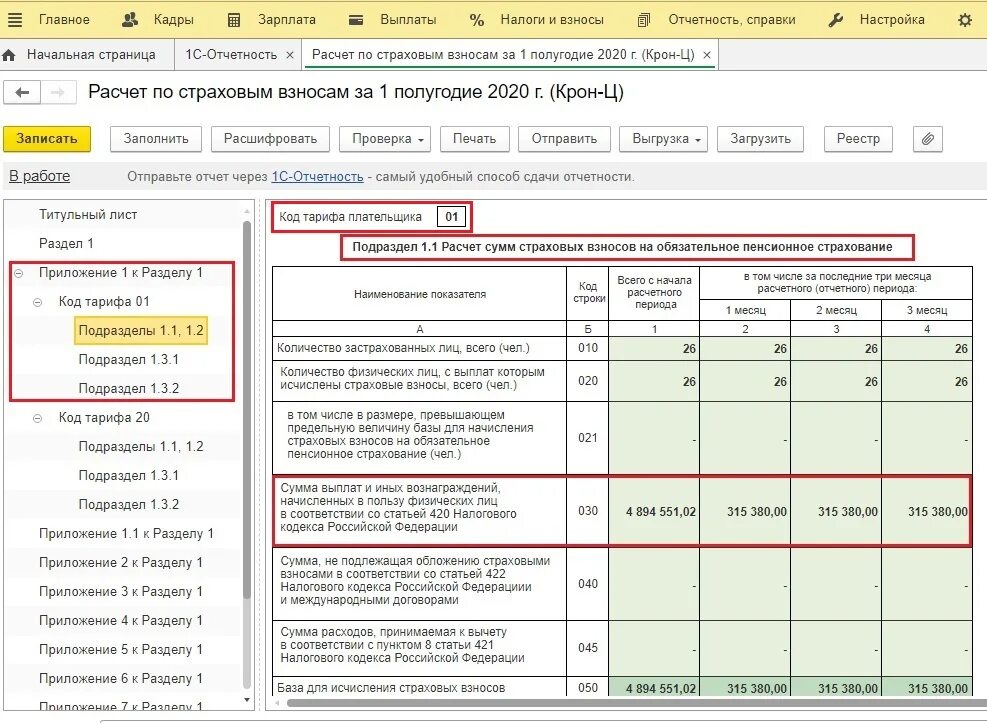987x723 pixels.
Task: Select Титульный лист in the tree
Action: pyautogui.click(x=88, y=215)
